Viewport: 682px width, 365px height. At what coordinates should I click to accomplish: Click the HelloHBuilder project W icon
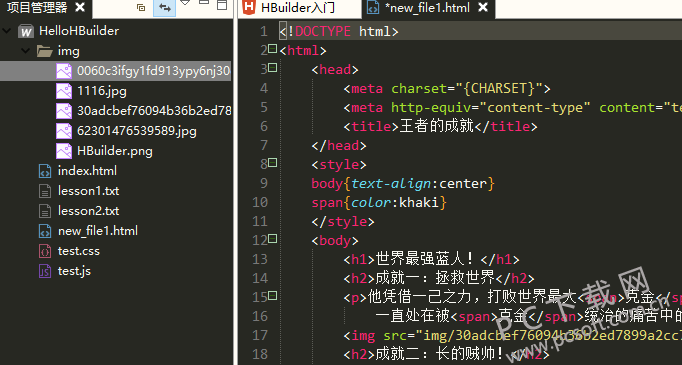26,31
